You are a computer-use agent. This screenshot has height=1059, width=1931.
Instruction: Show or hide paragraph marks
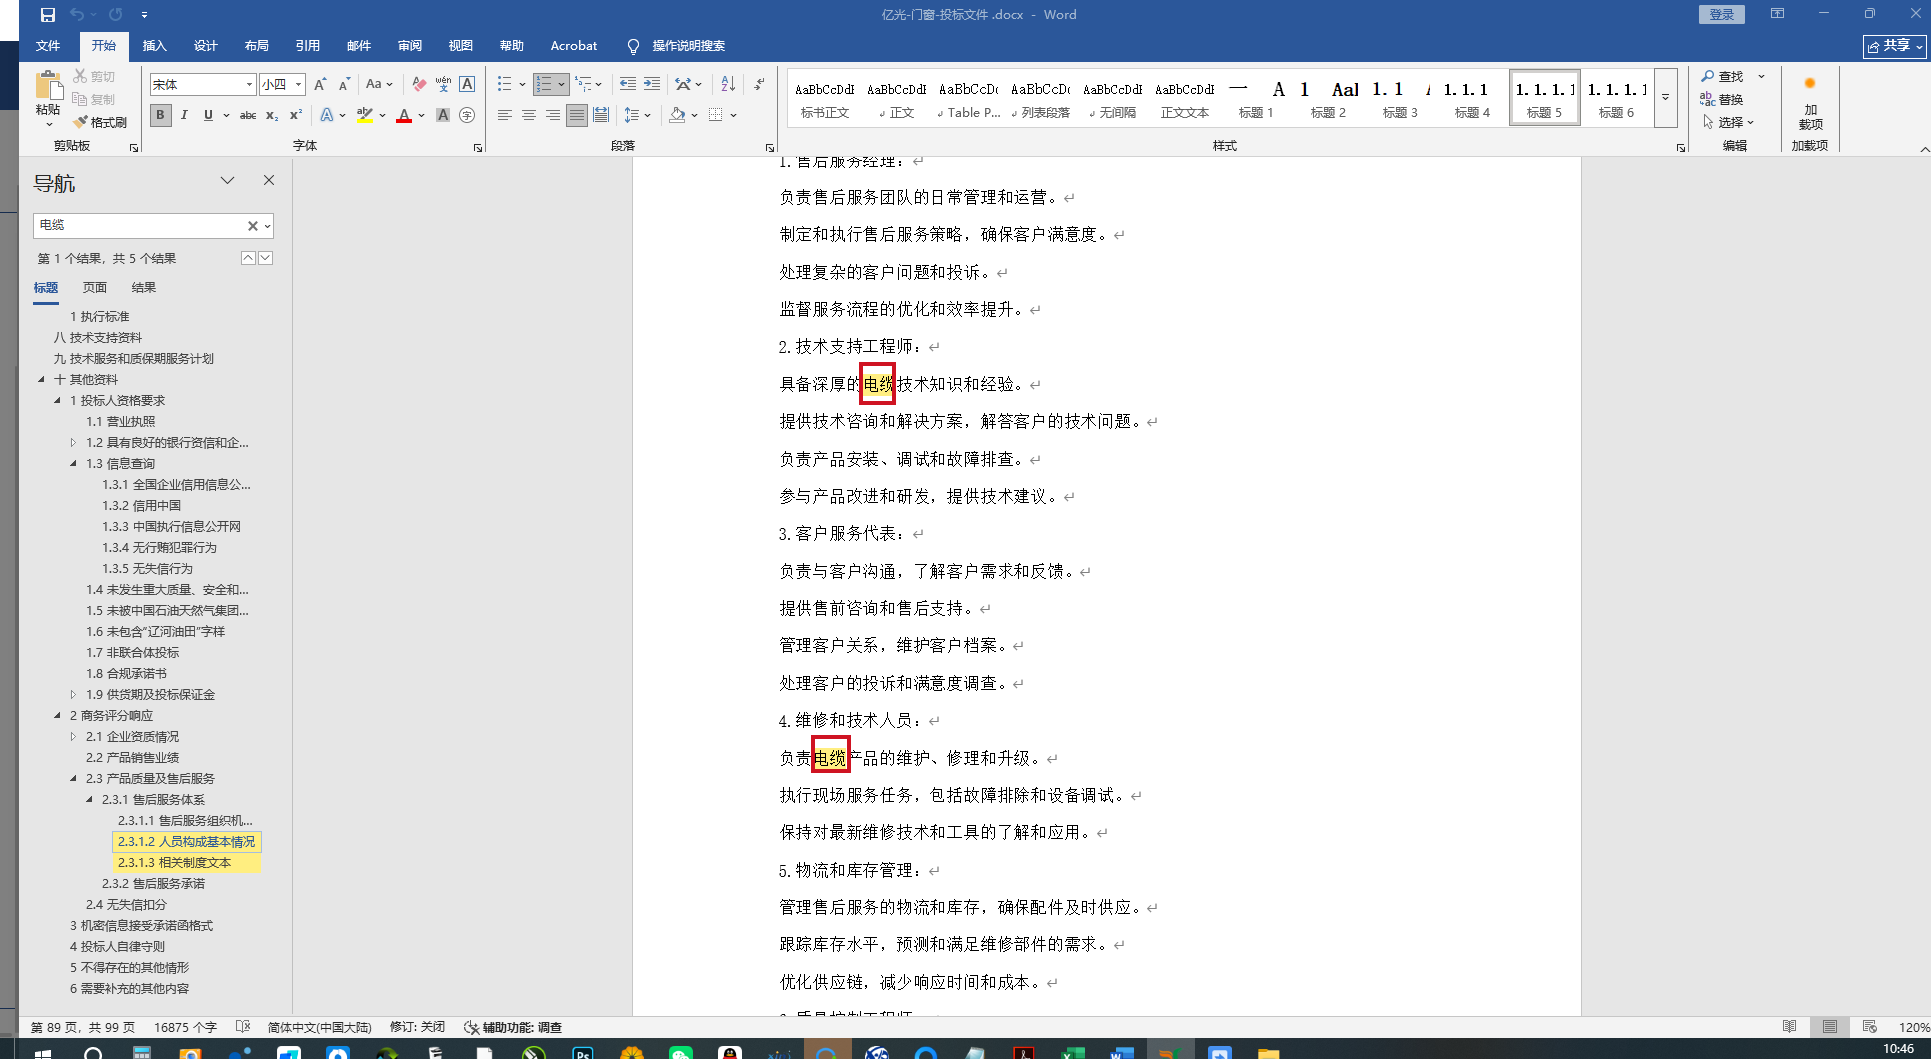(x=760, y=85)
